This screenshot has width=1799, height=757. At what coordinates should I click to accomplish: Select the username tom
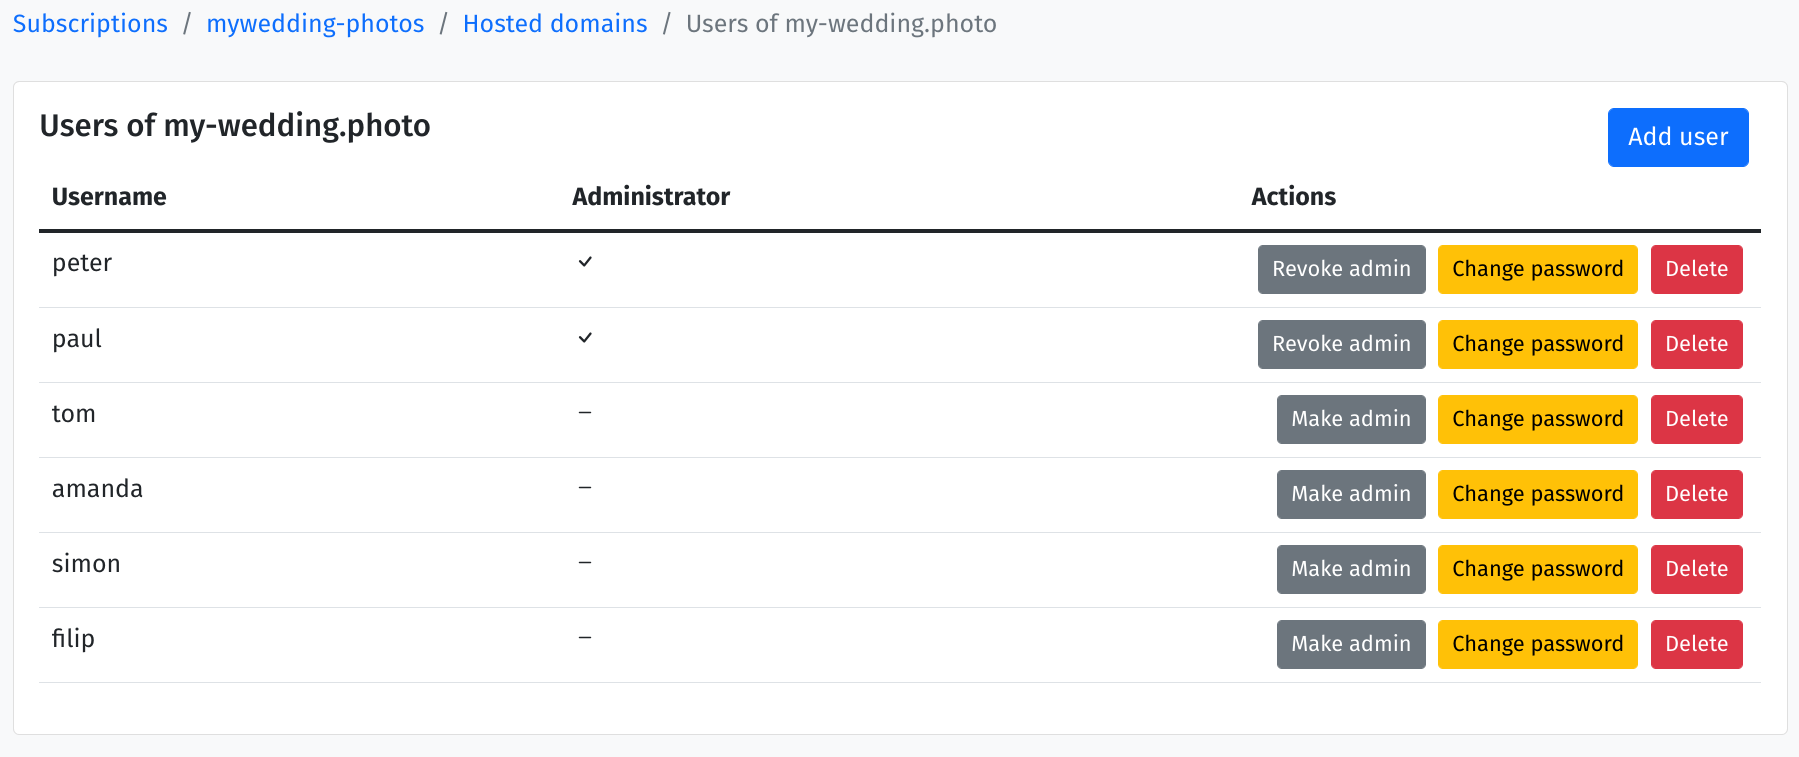(74, 413)
